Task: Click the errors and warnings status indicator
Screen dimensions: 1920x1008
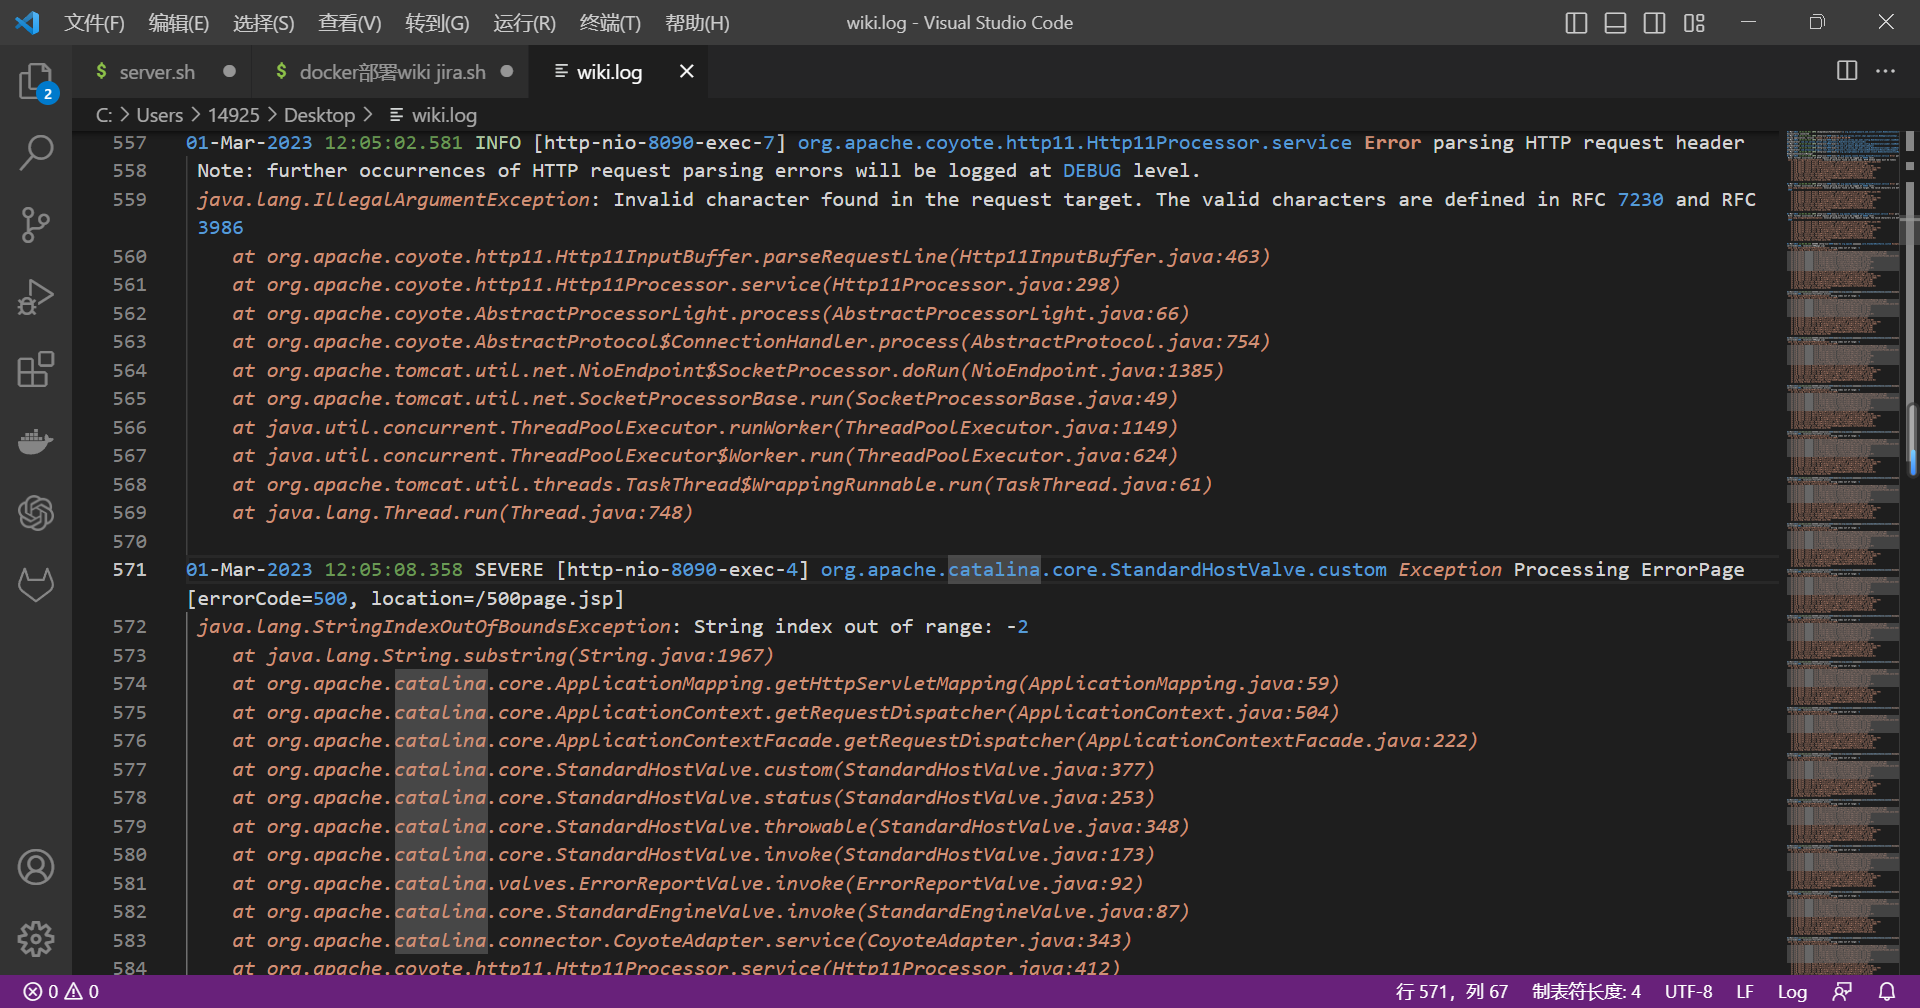Action: pyautogui.click(x=62, y=992)
